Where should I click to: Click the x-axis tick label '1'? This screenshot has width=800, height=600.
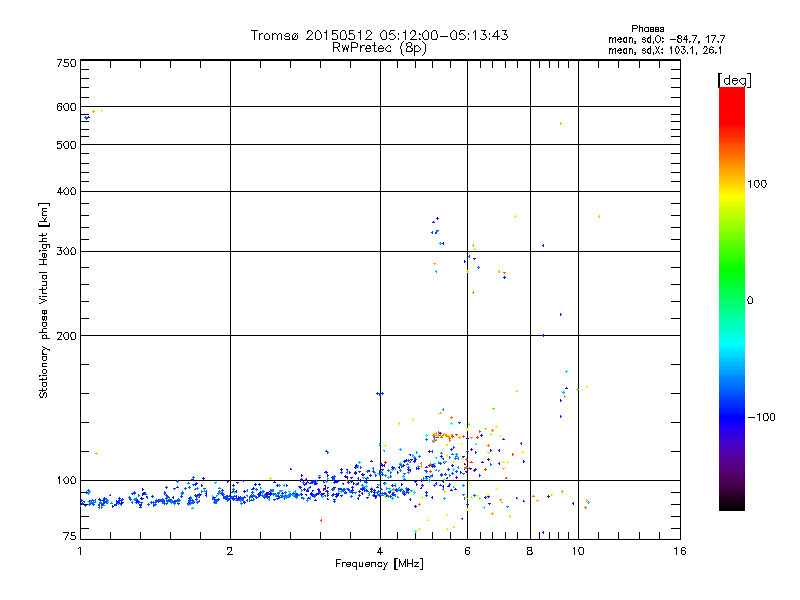tap(80, 551)
